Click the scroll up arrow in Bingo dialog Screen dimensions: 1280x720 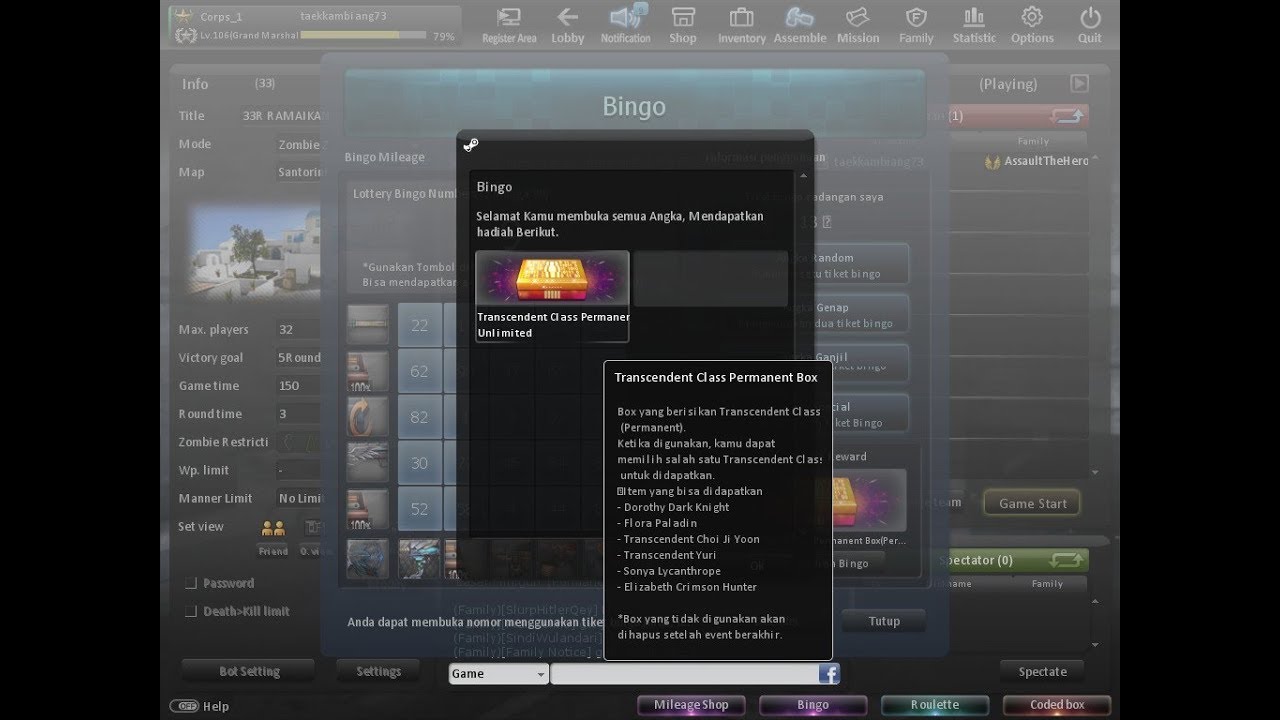[802, 176]
